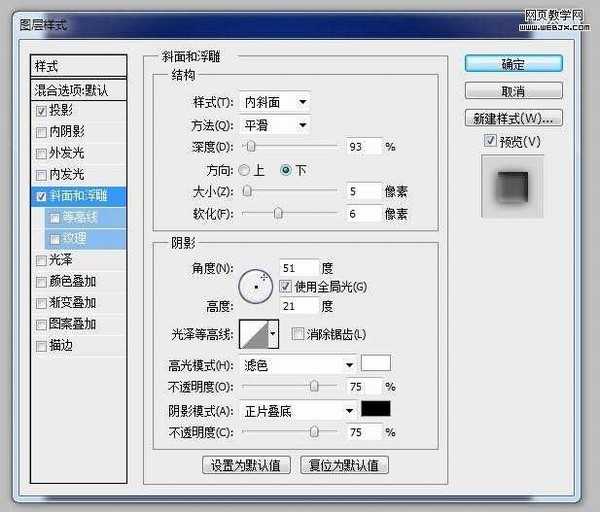Open the 方法 (Technique) 平滑 dropdown
The image size is (600, 512).
point(275,125)
